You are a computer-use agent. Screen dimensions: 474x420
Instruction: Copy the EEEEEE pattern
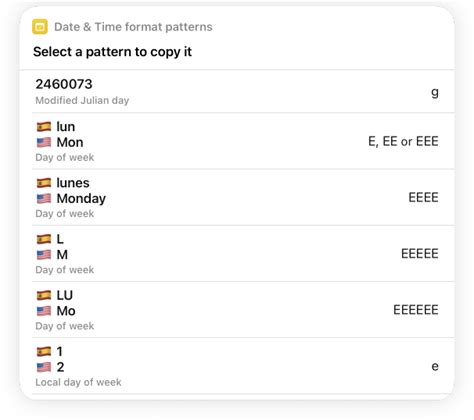click(416, 310)
